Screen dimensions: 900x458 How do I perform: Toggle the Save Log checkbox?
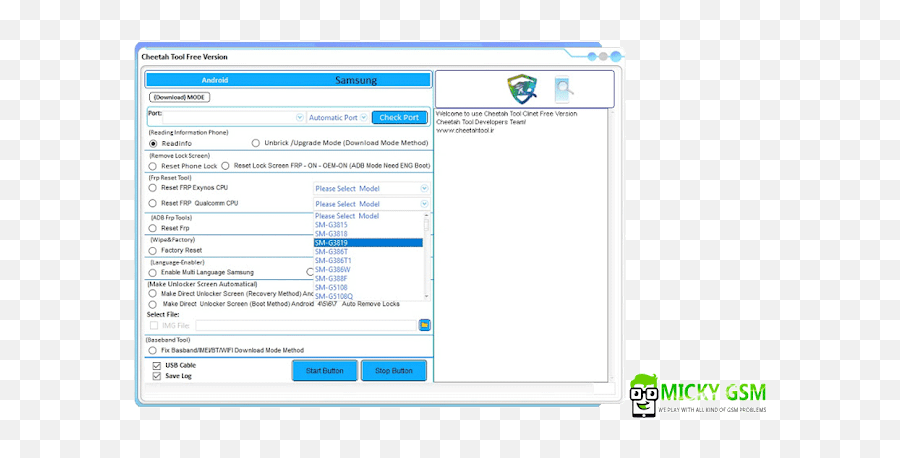coord(156,376)
